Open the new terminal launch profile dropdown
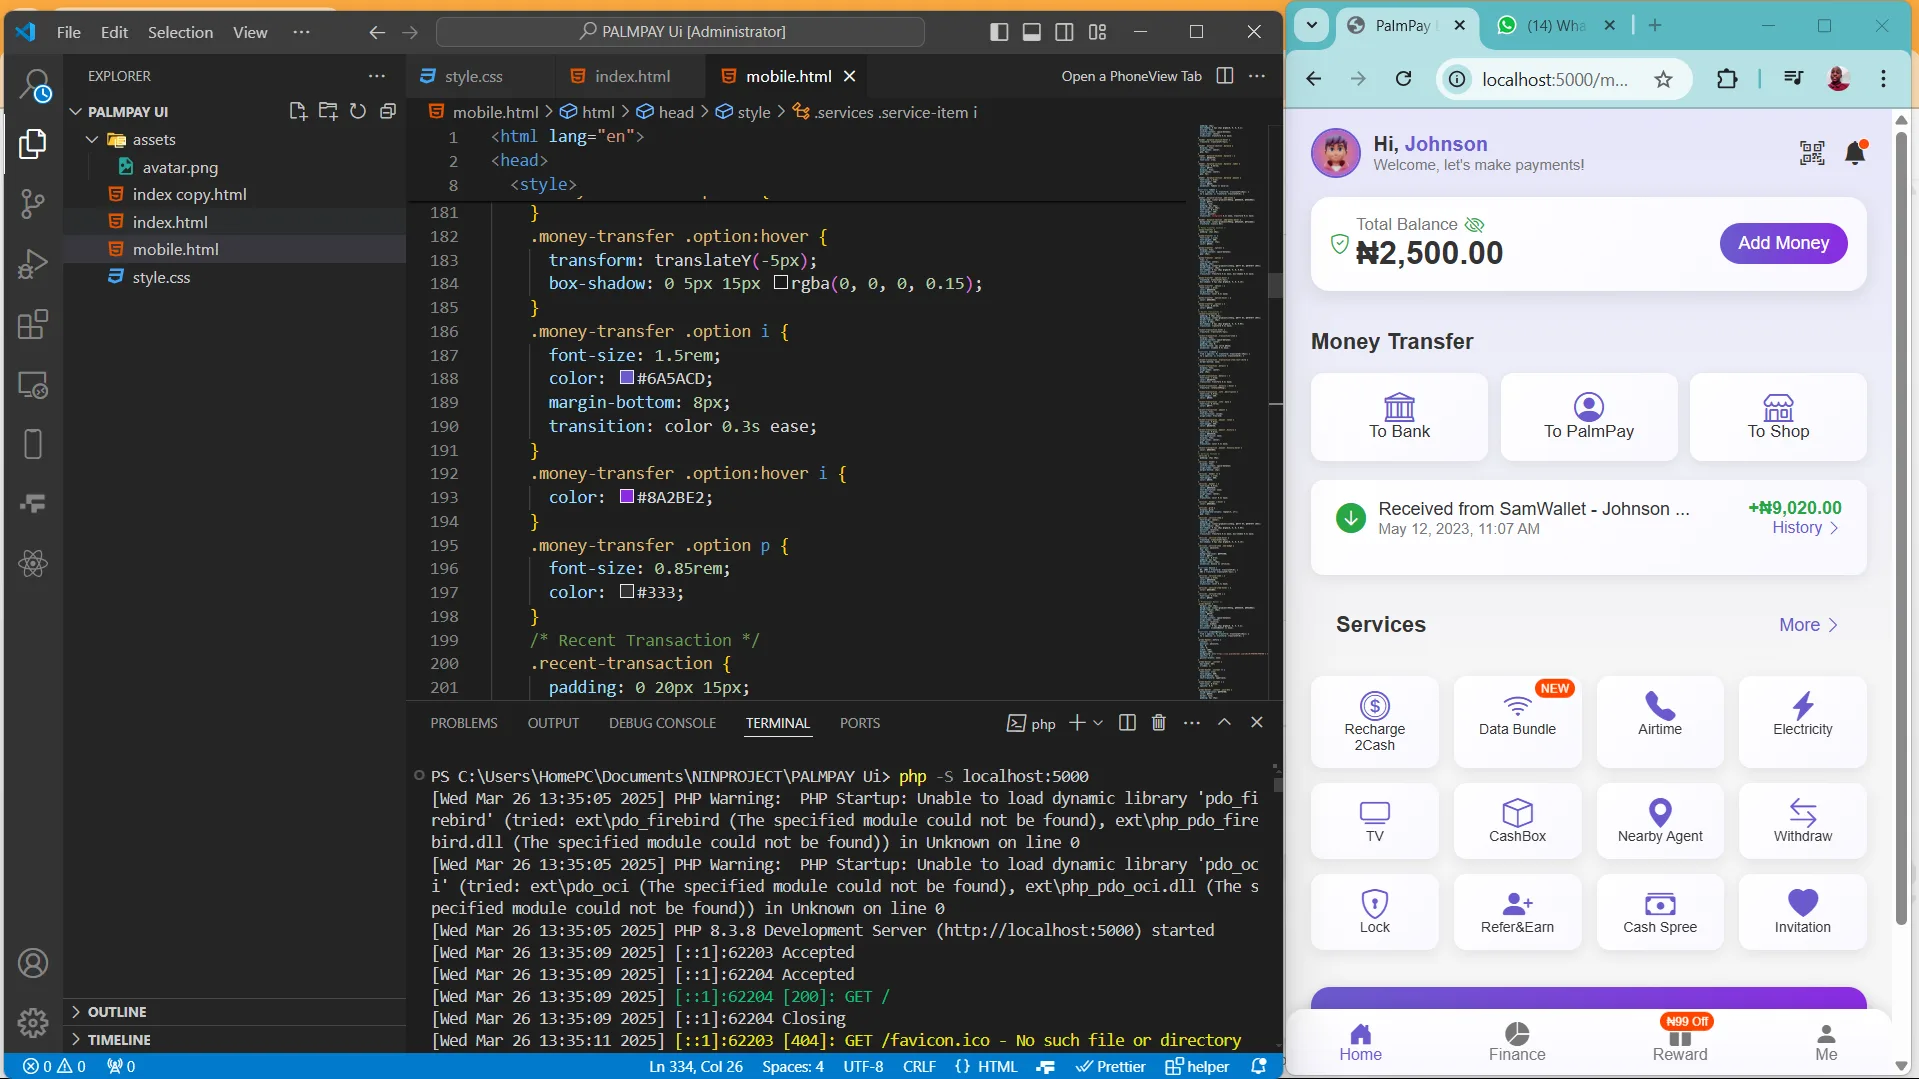This screenshot has width=1919, height=1079. (1098, 722)
